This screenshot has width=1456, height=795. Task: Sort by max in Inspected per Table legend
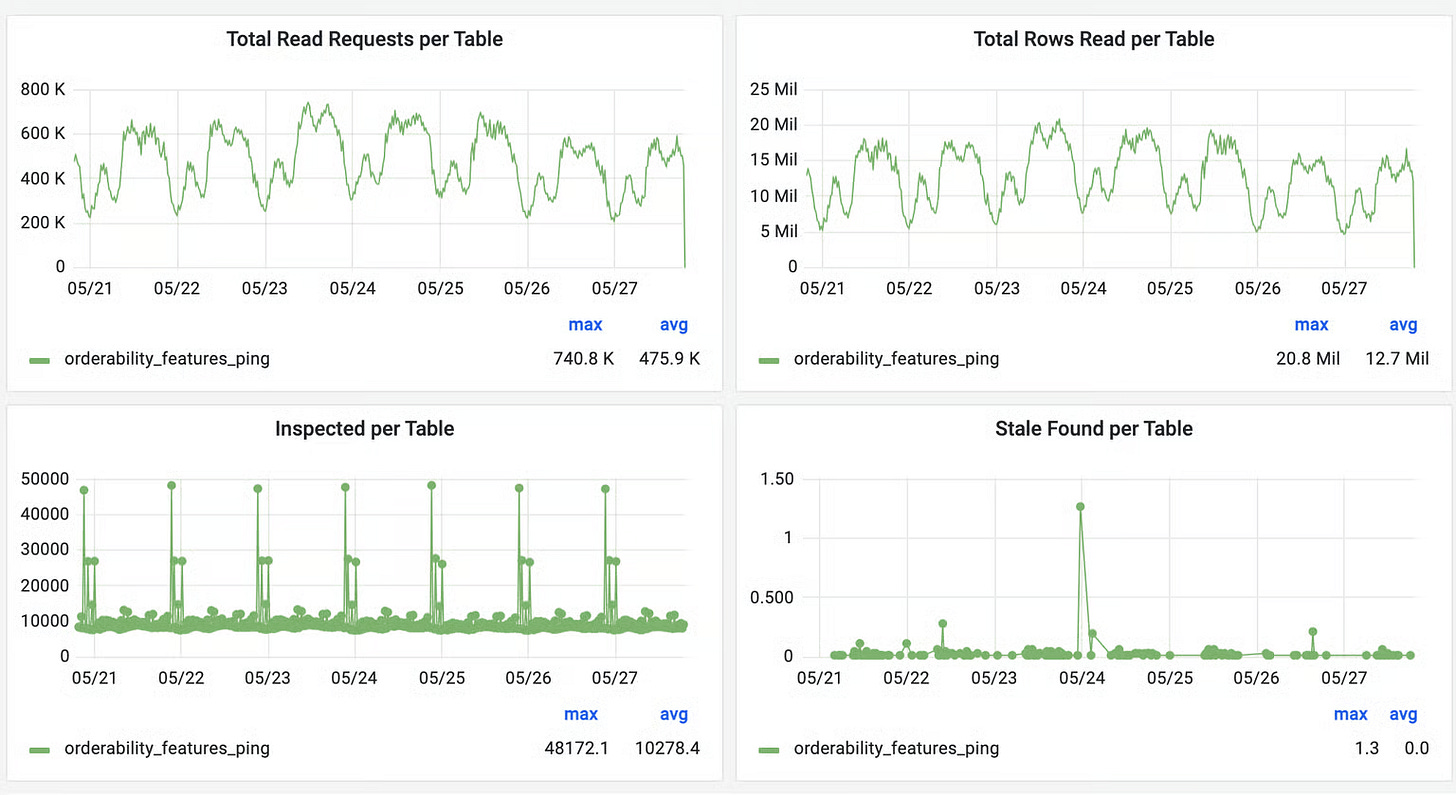[581, 714]
